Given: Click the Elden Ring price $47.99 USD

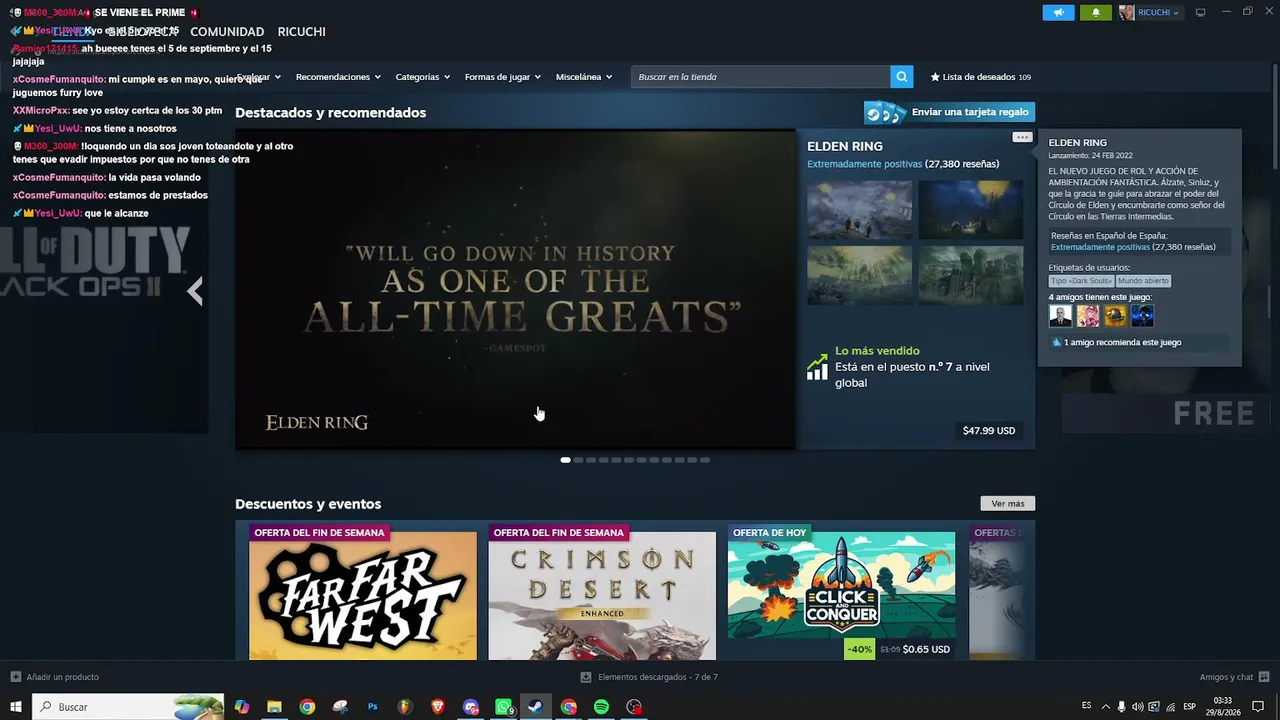Looking at the screenshot, I should pos(989,431).
